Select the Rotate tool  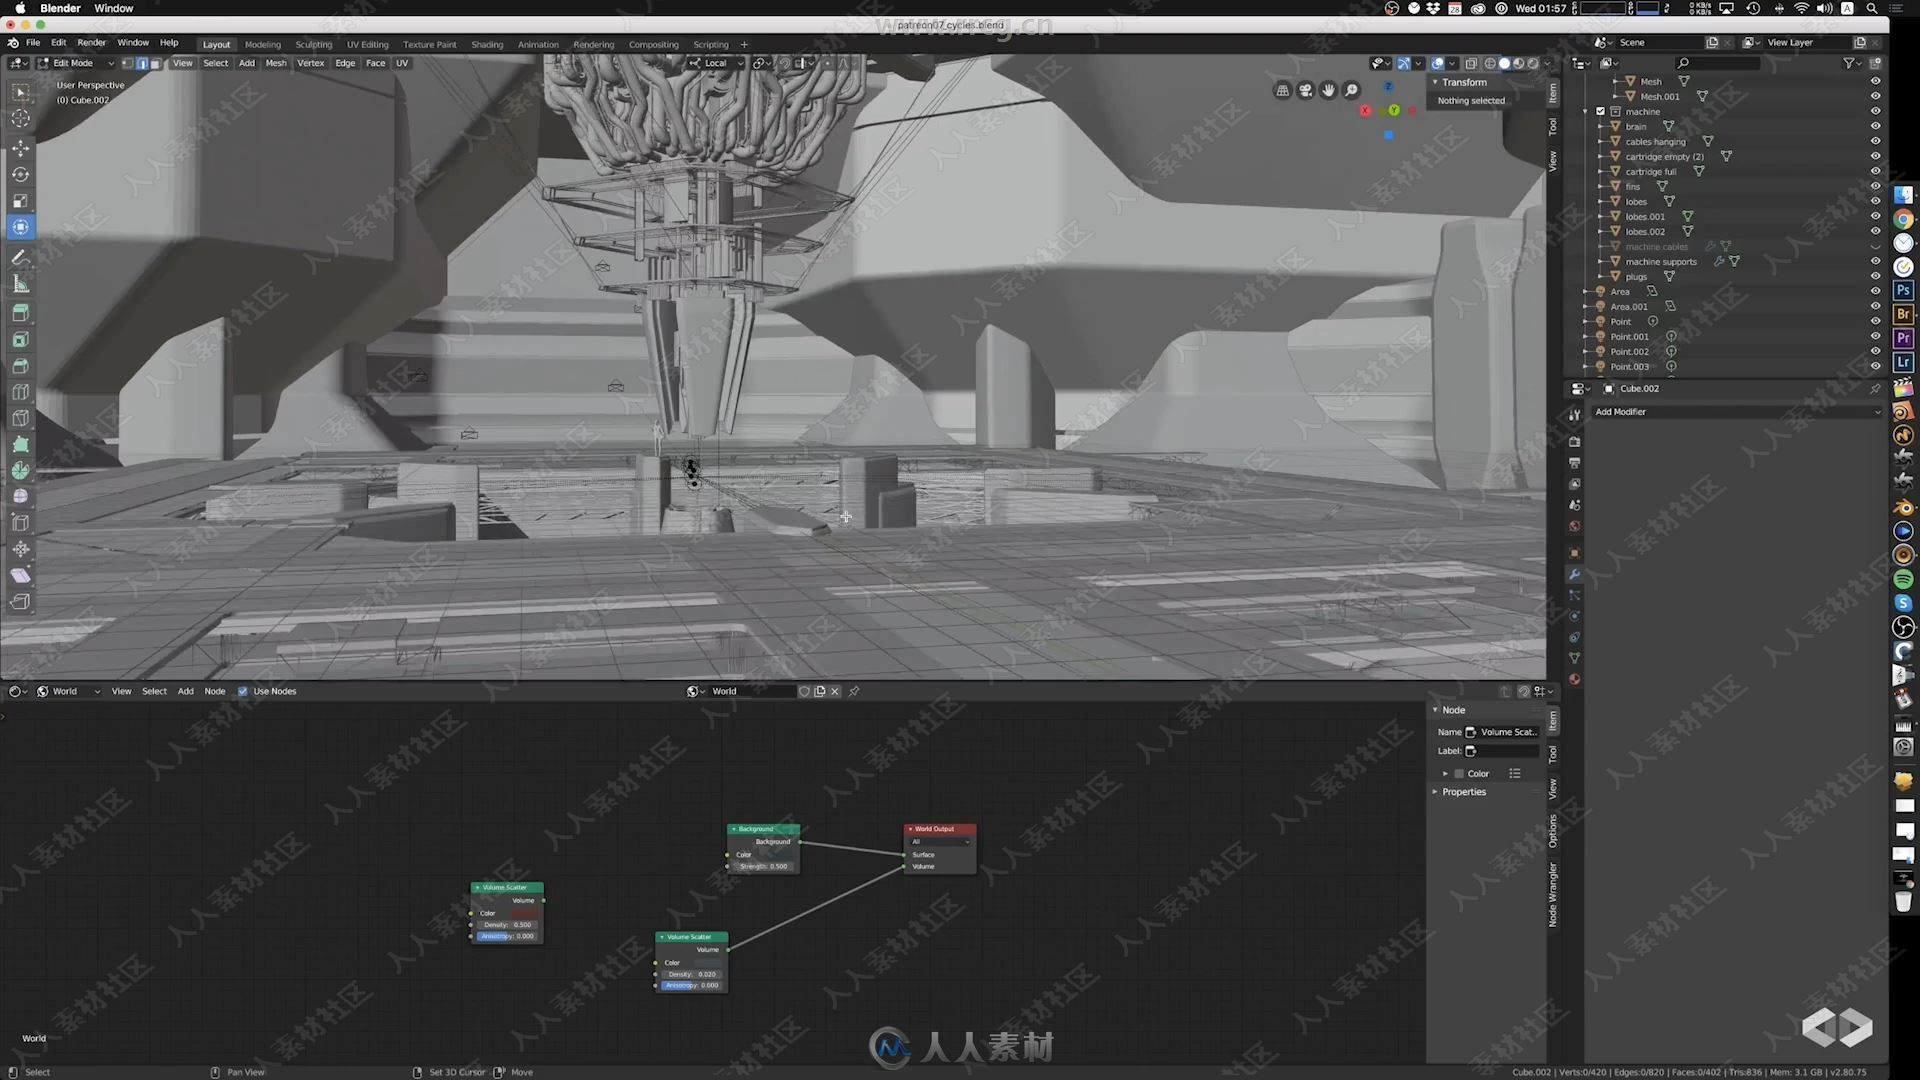coord(20,174)
